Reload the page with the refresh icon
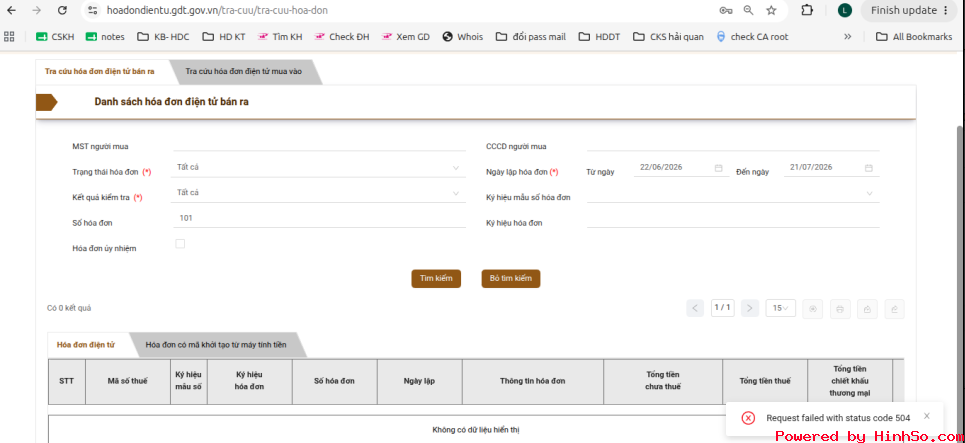Viewport: 965px width, 443px height. (62, 10)
